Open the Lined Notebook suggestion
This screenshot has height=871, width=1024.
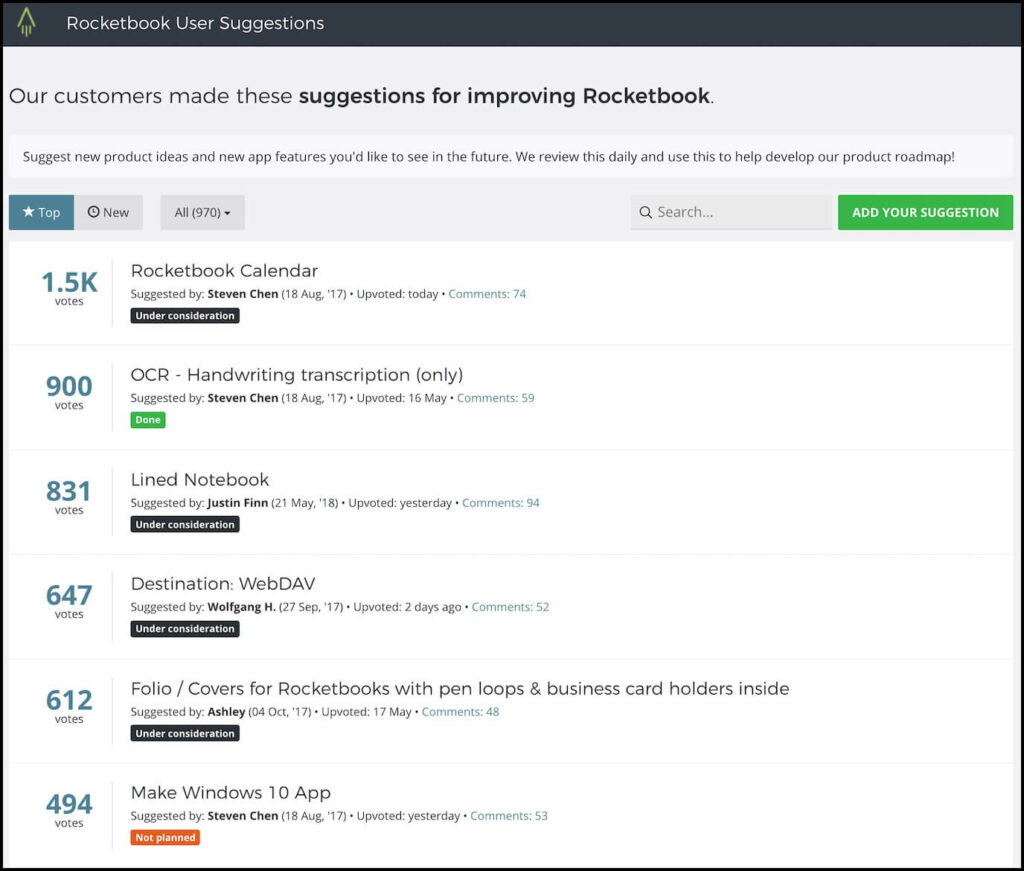(200, 479)
